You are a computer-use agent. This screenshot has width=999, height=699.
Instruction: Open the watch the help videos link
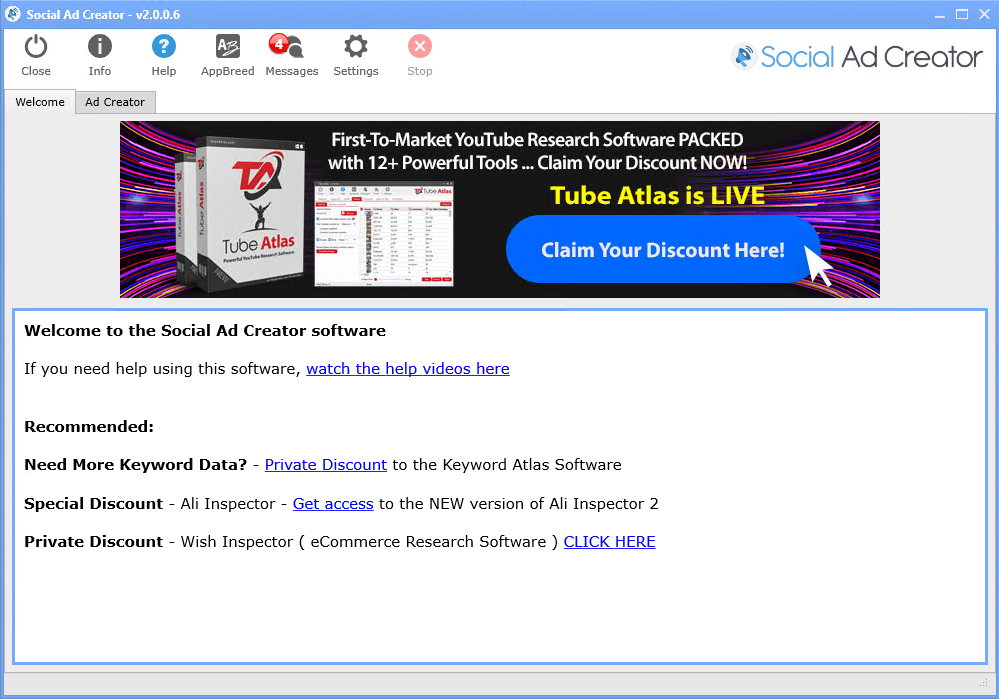(407, 369)
